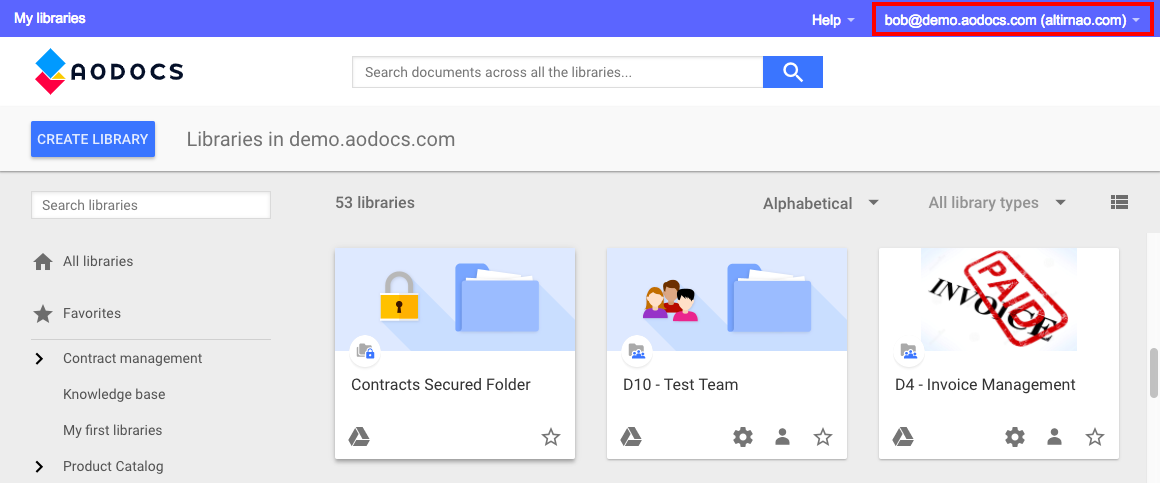Open settings gear on D10 - Test Team
1160x483 pixels.
(x=743, y=437)
